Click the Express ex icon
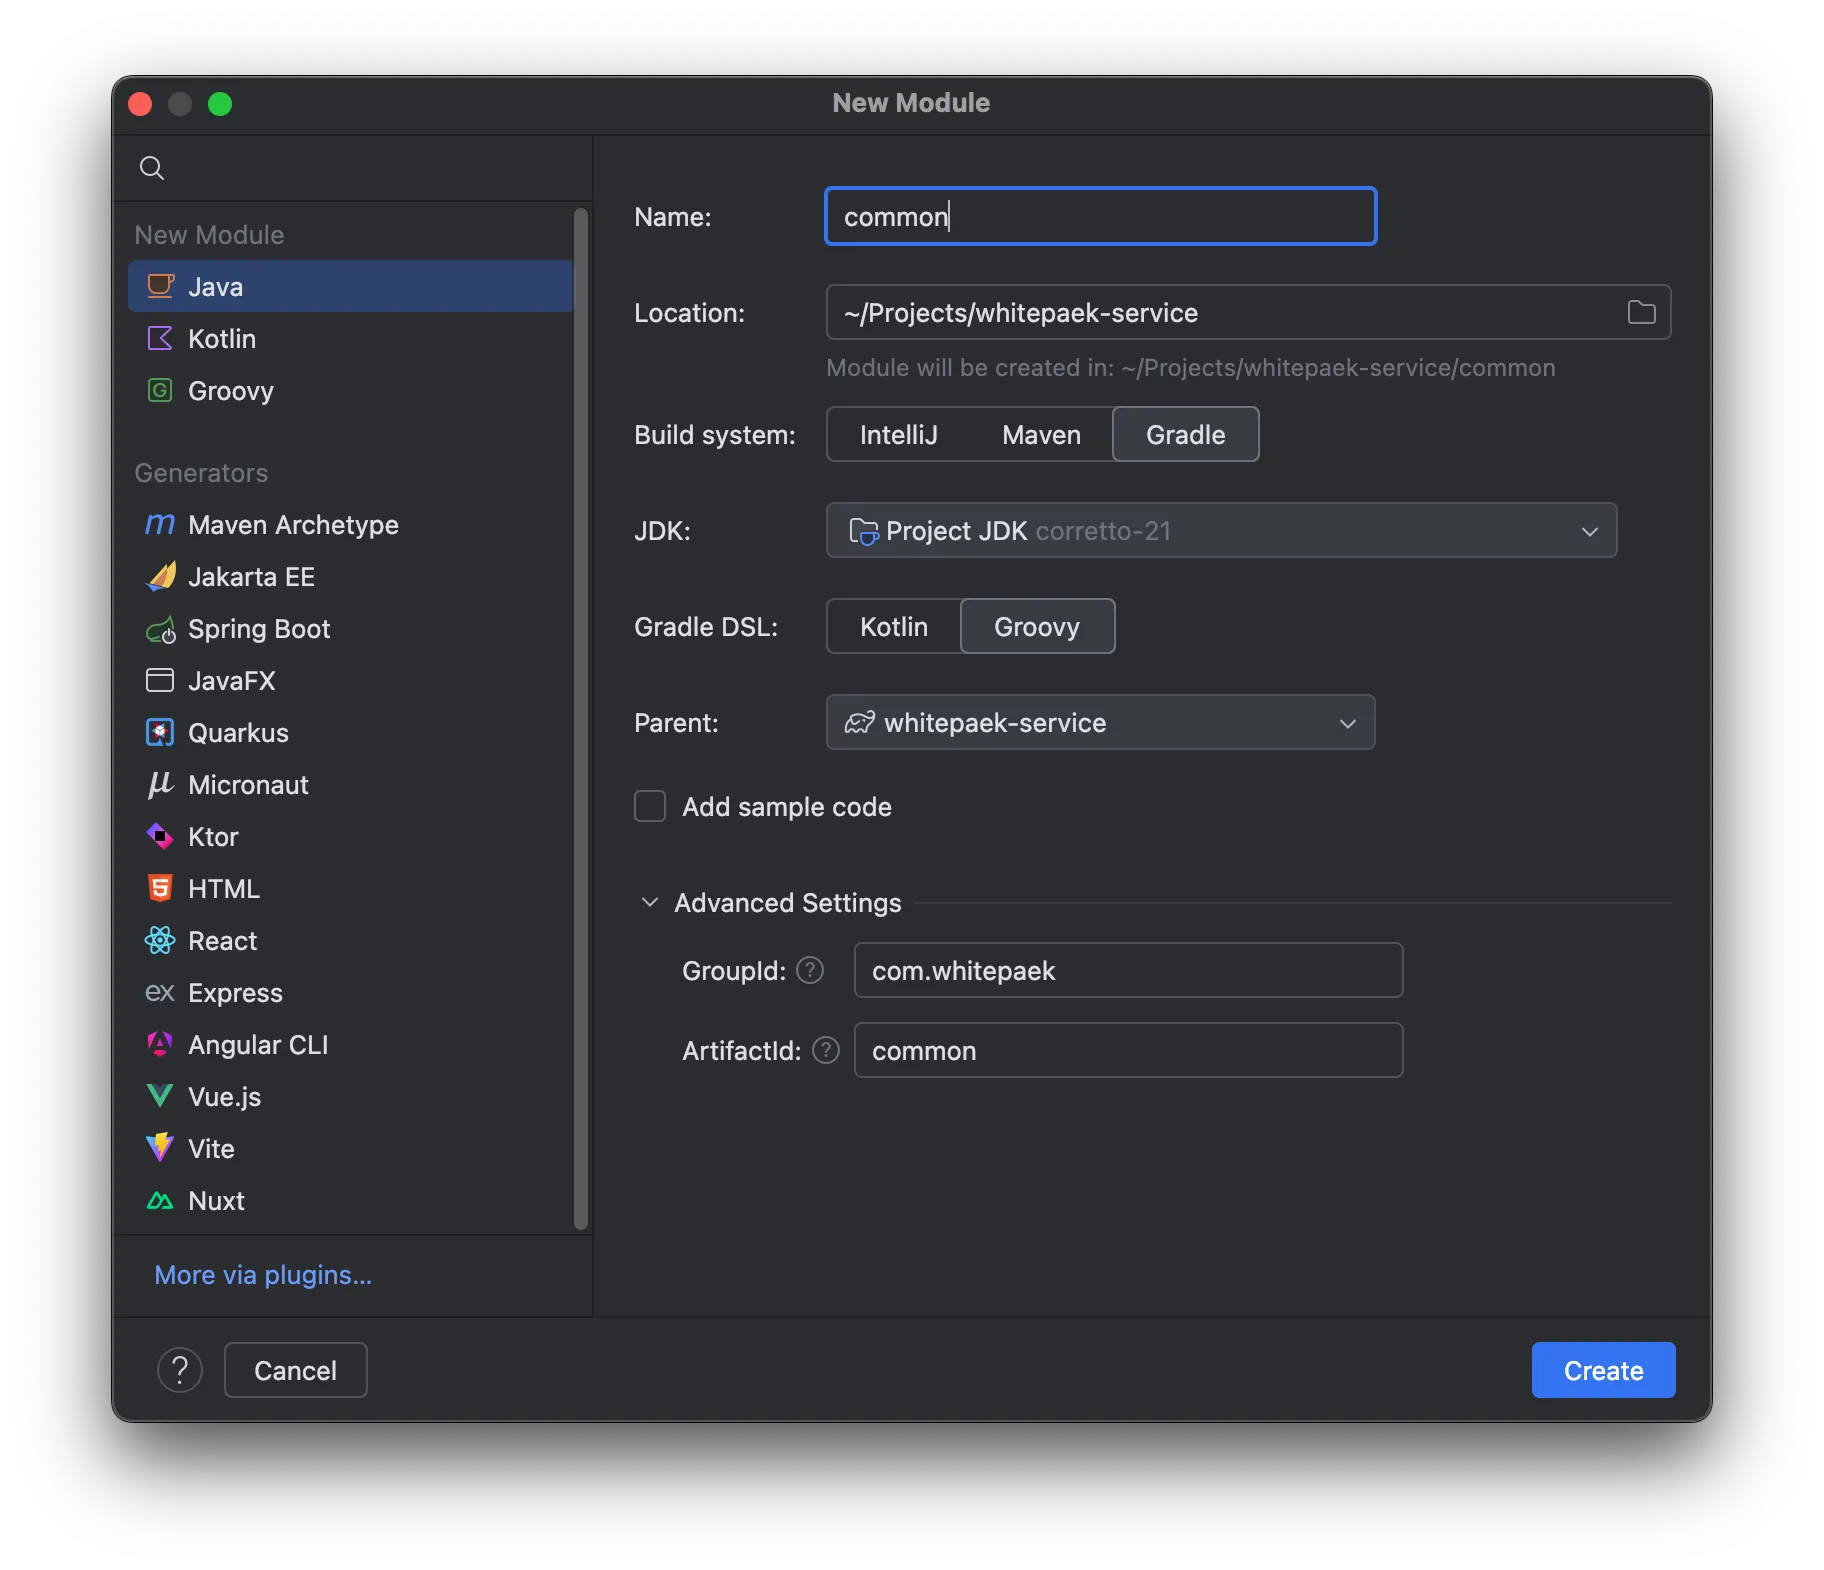 click(x=160, y=992)
